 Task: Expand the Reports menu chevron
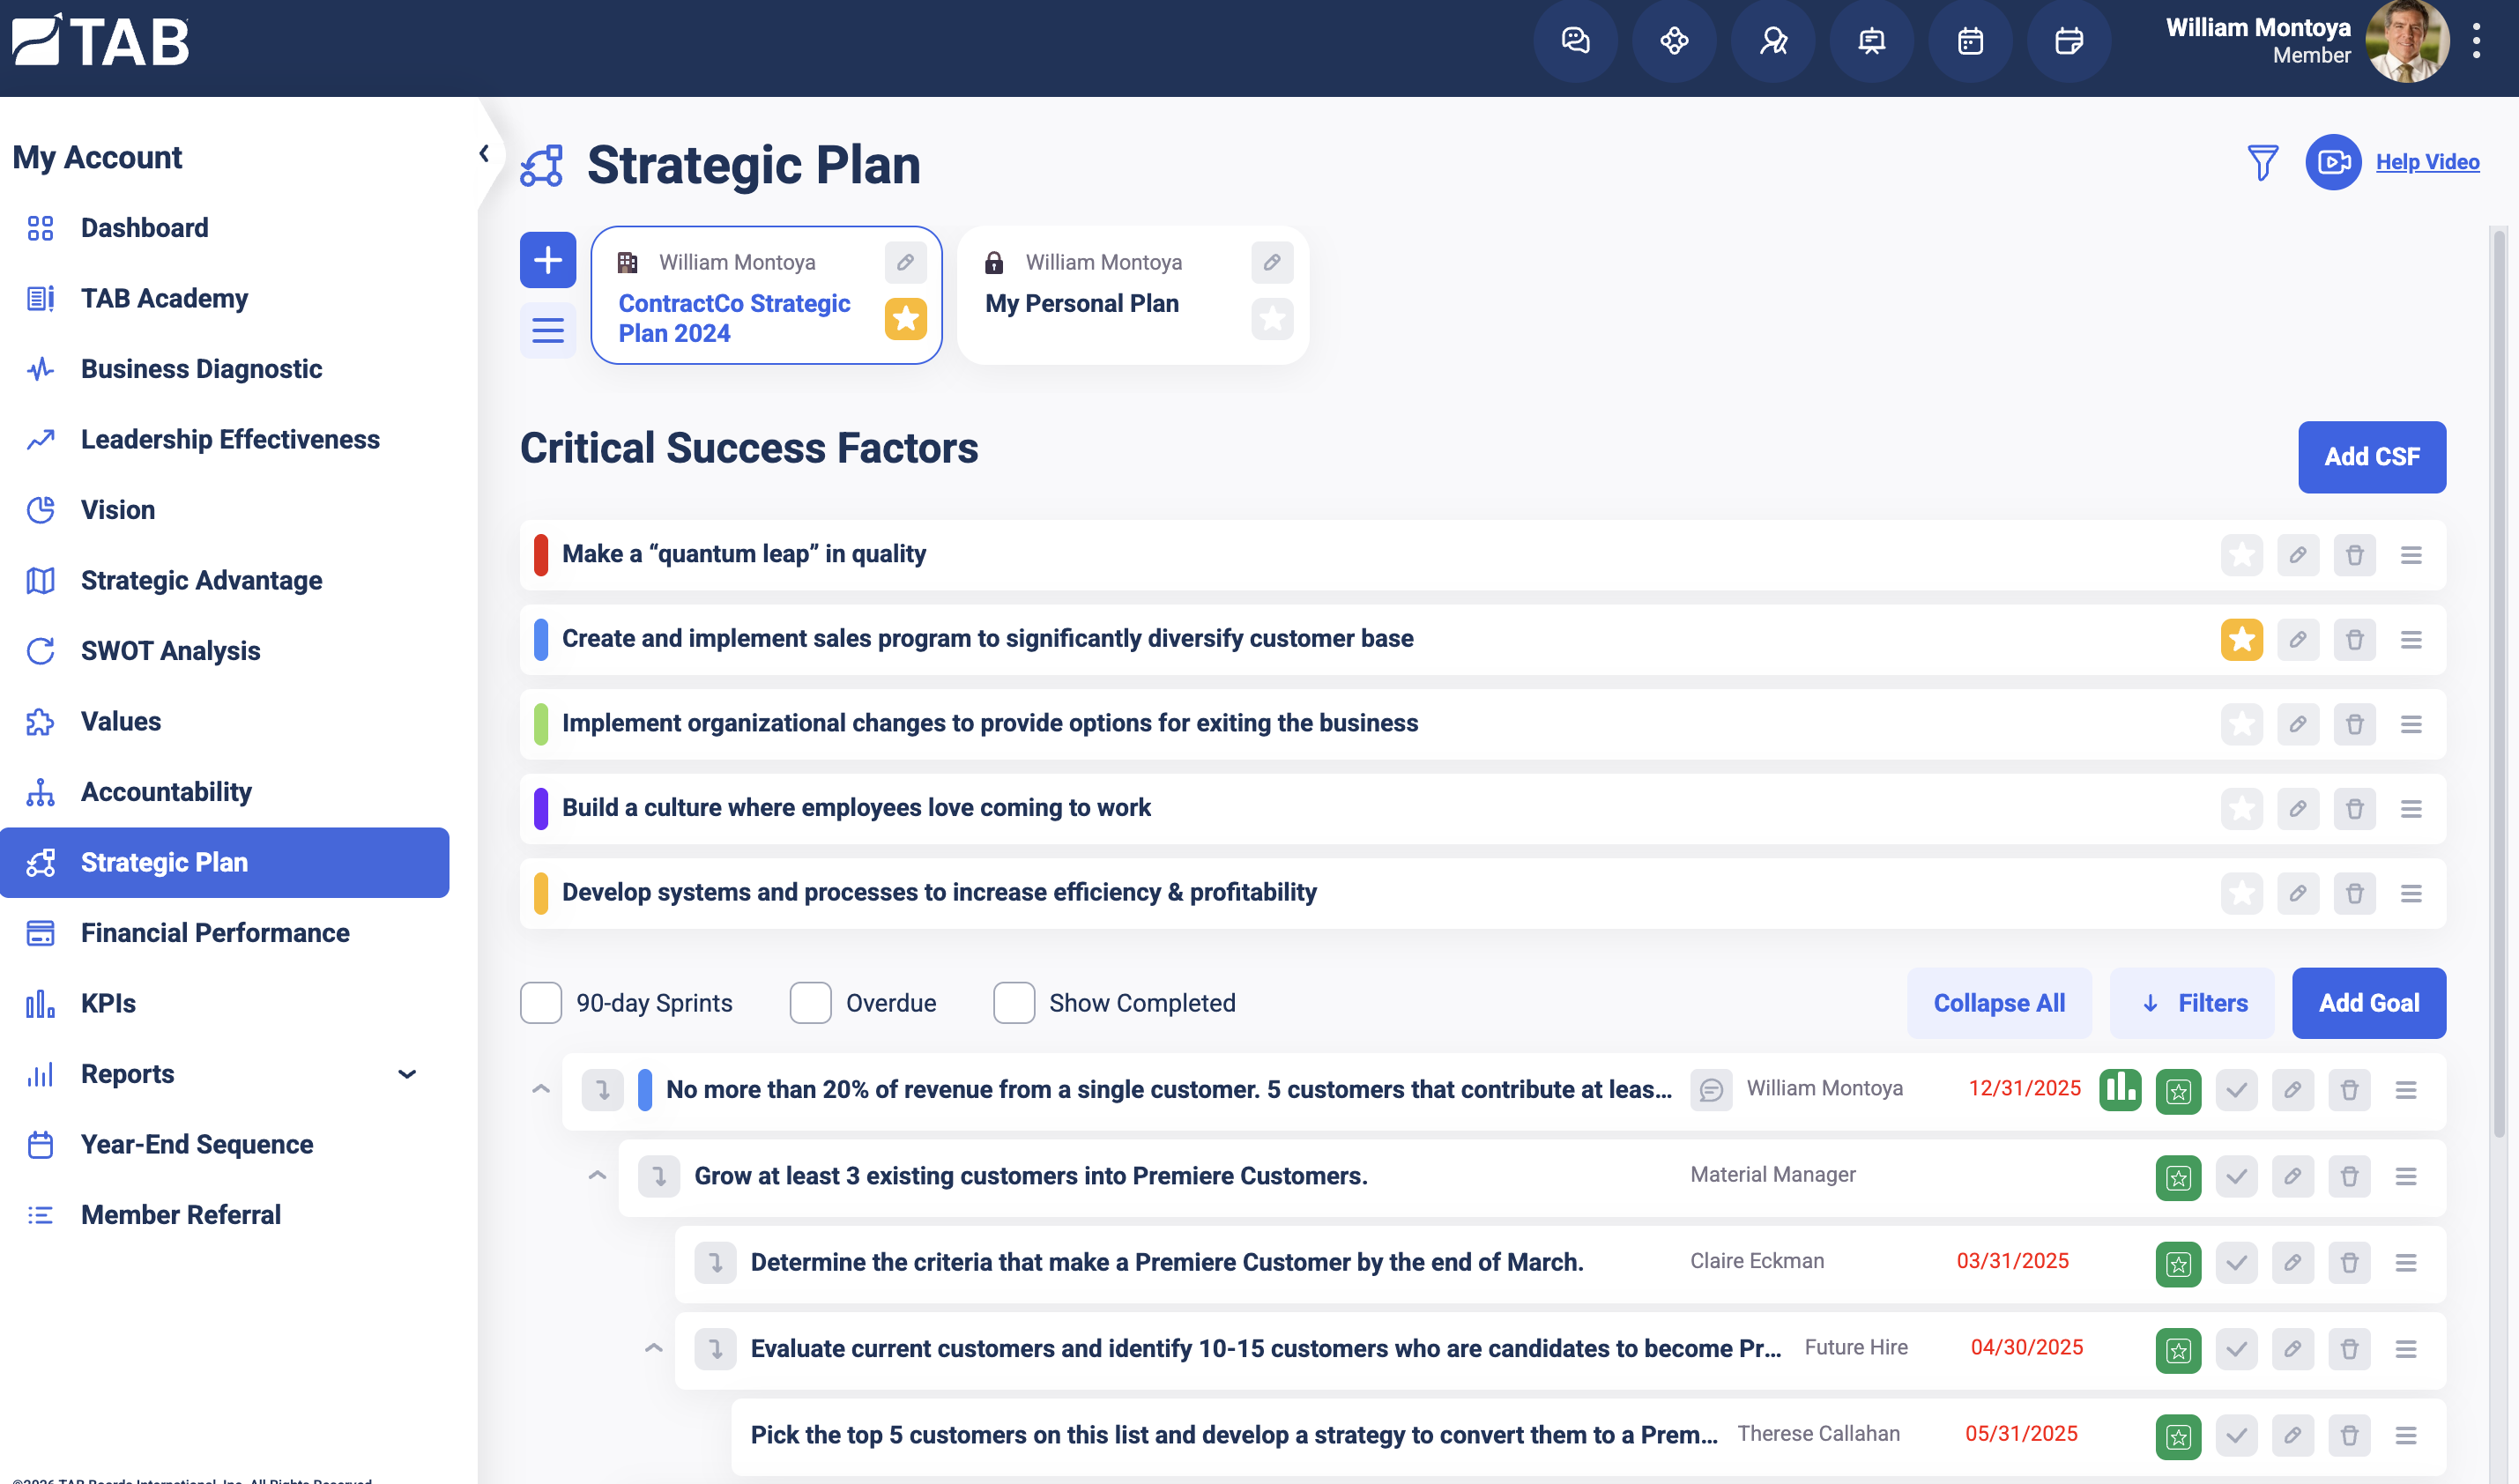click(407, 1074)
